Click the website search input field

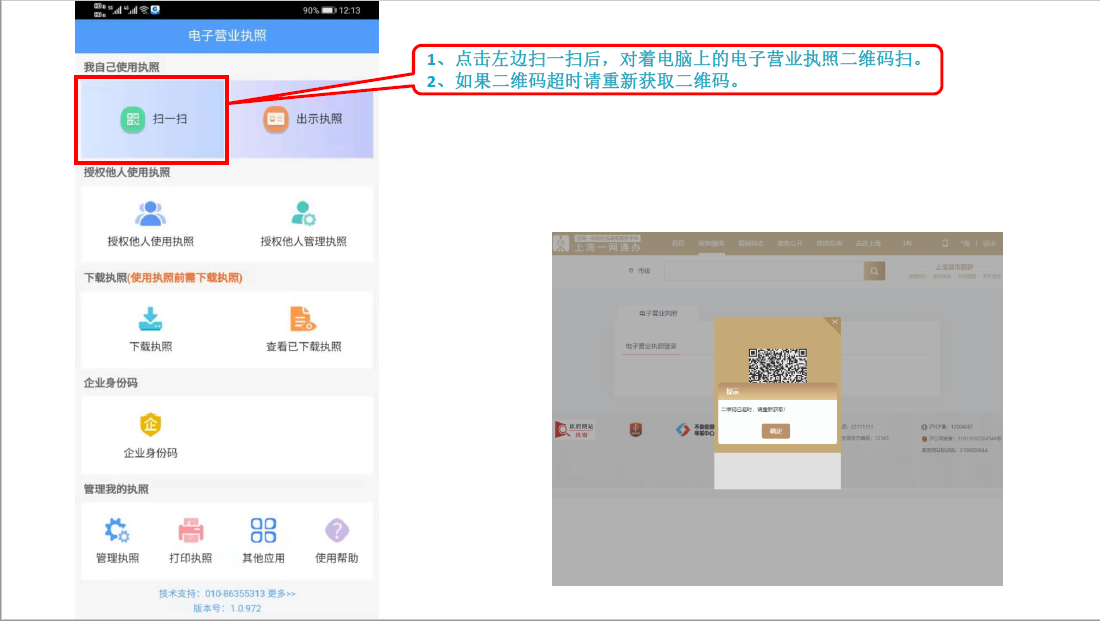pos(763,271)
